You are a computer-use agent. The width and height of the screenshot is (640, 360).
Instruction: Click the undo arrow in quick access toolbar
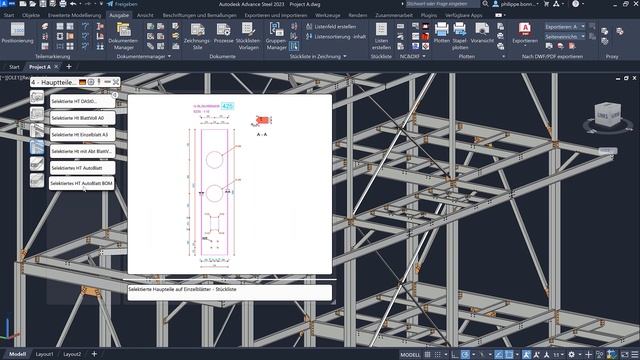[x=73, y=4]
